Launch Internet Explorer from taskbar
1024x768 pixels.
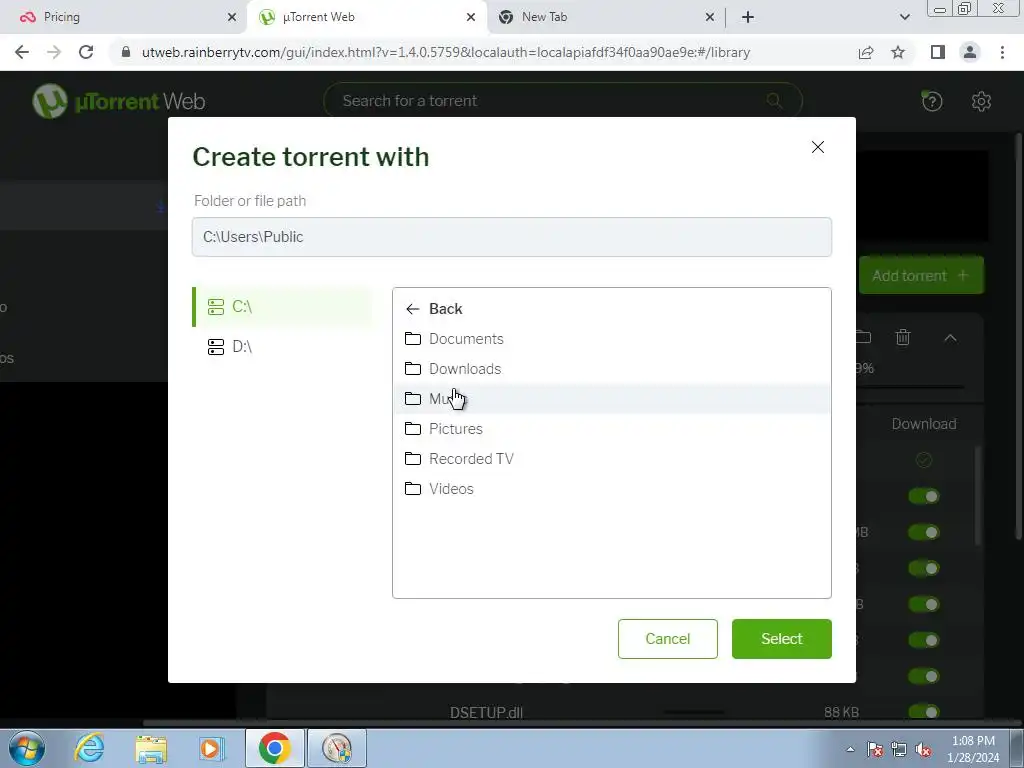click(x=89, y=748)
